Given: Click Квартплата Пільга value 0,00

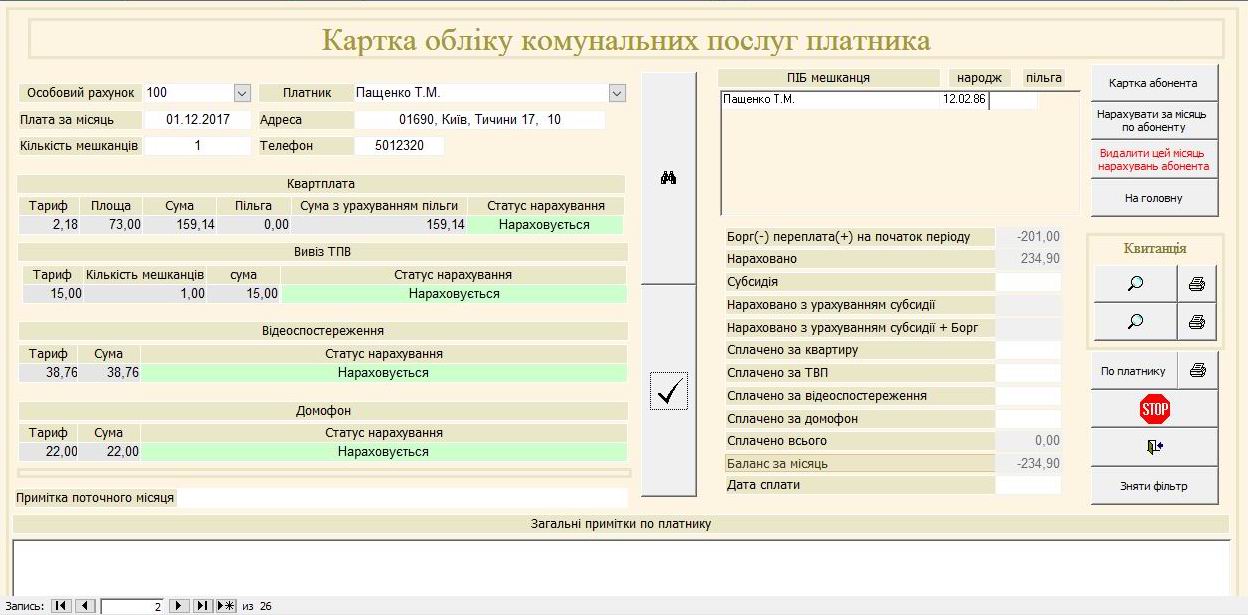Looking at the screenshot, I should point(254,225).
